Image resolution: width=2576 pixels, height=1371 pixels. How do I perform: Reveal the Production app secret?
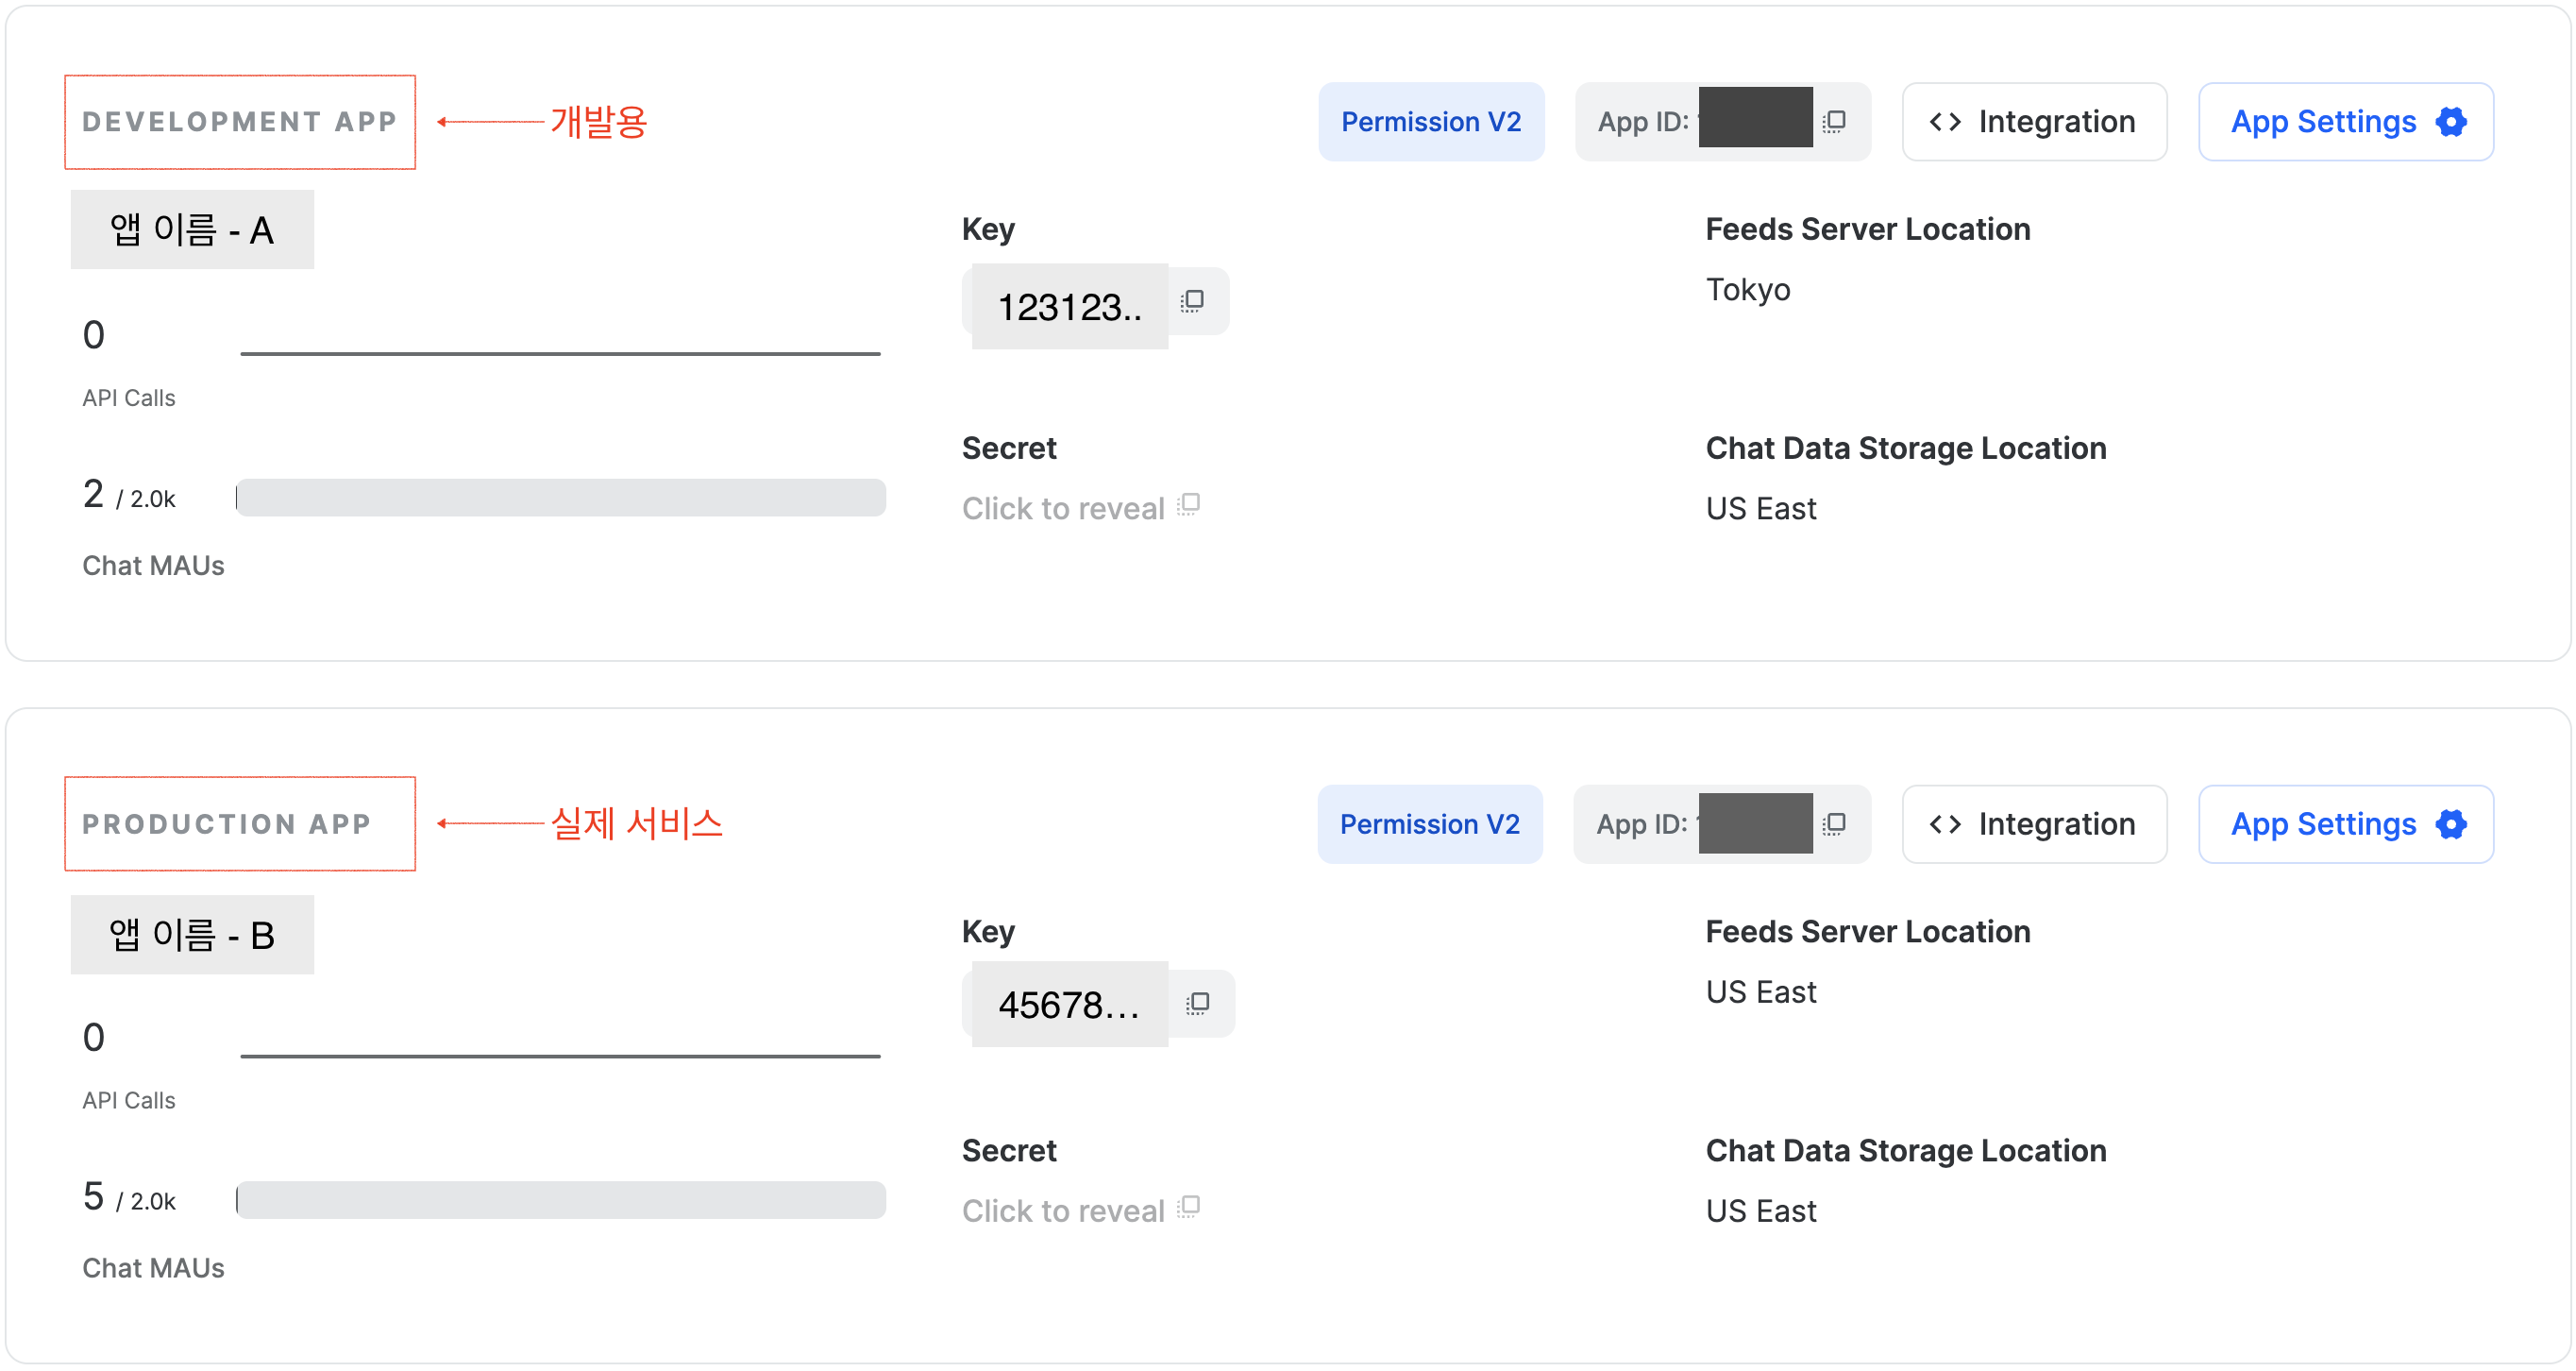[1063, 1210]
